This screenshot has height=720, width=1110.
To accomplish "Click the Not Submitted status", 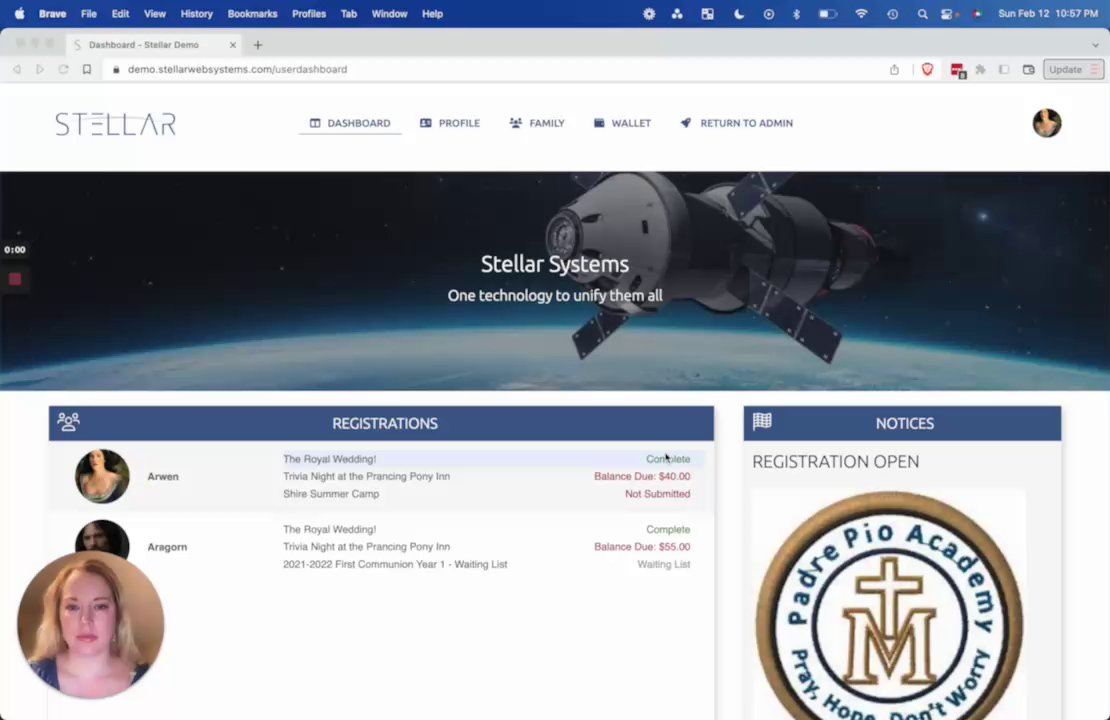I will click(x=657, y=494).
